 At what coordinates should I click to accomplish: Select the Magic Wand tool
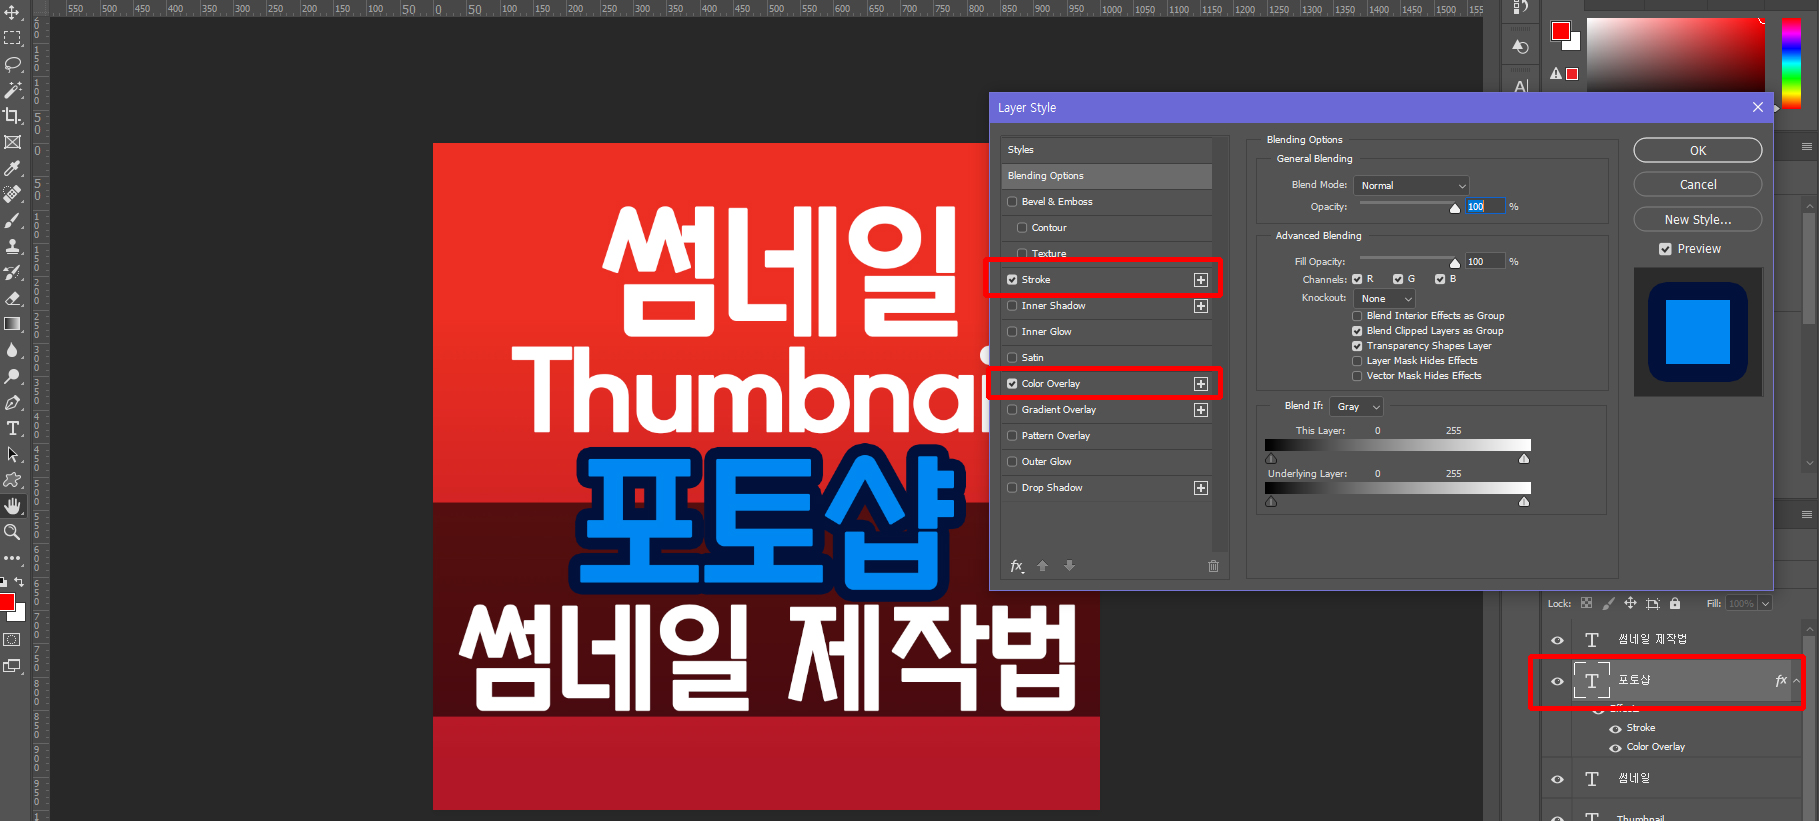coord(12,90)
